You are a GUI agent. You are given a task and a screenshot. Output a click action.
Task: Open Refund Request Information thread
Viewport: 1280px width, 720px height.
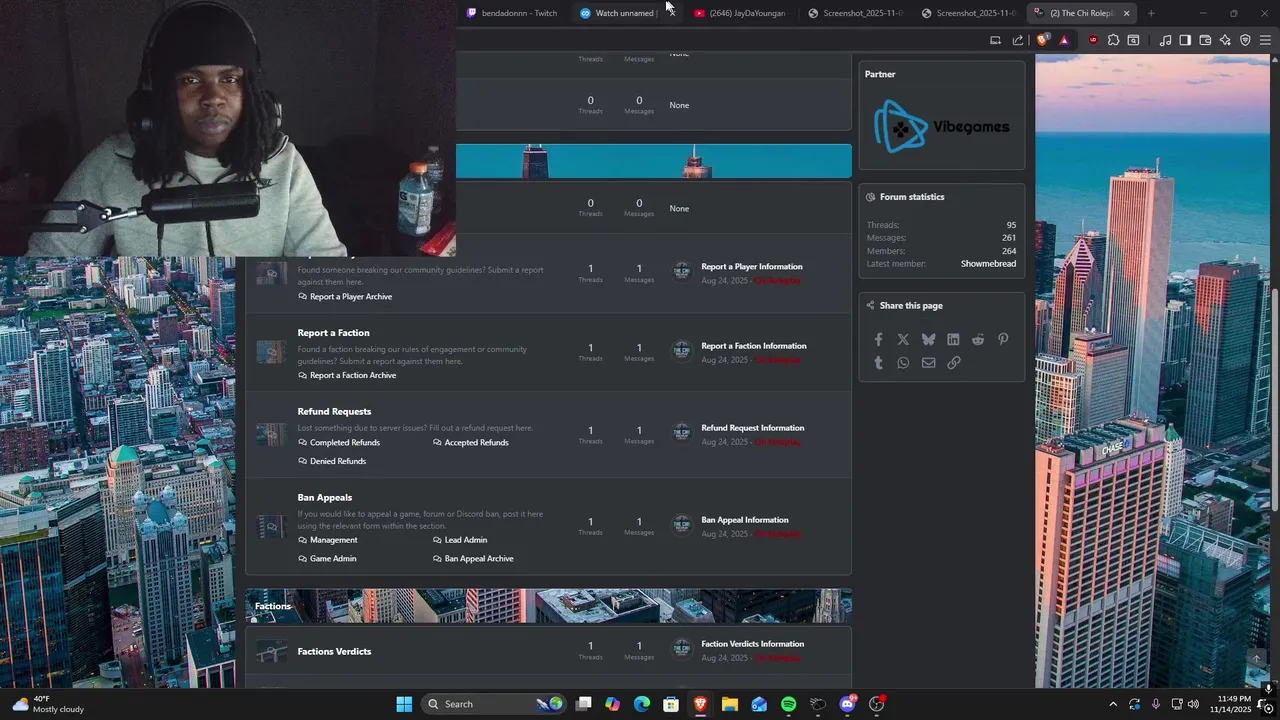(753, 428)
